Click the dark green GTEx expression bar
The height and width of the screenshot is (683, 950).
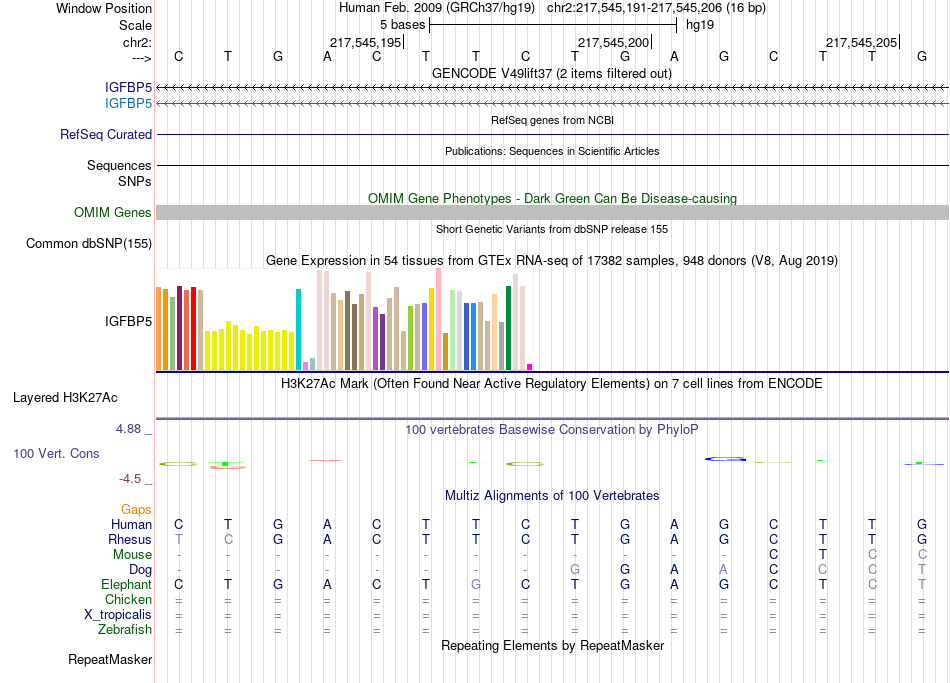click(x=508, y=328)
